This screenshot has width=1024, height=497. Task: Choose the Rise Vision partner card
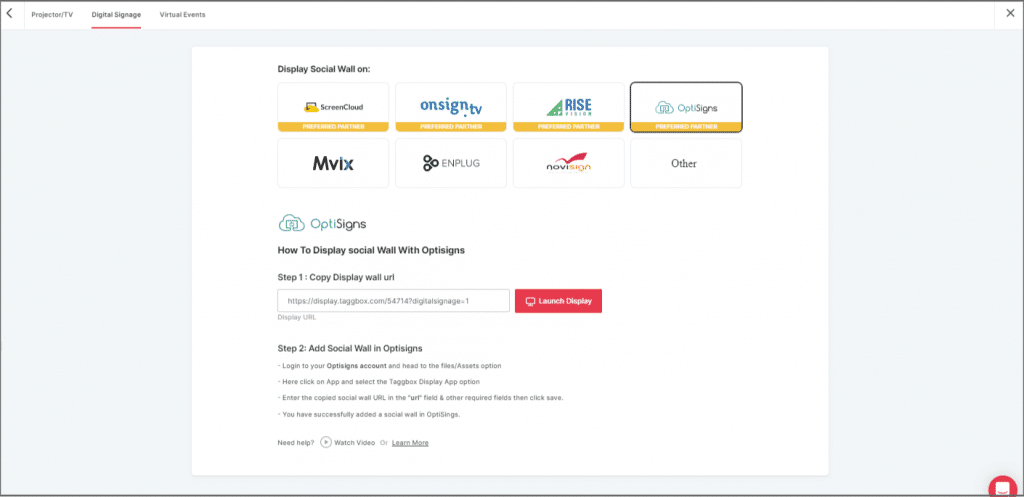[568, 107]
